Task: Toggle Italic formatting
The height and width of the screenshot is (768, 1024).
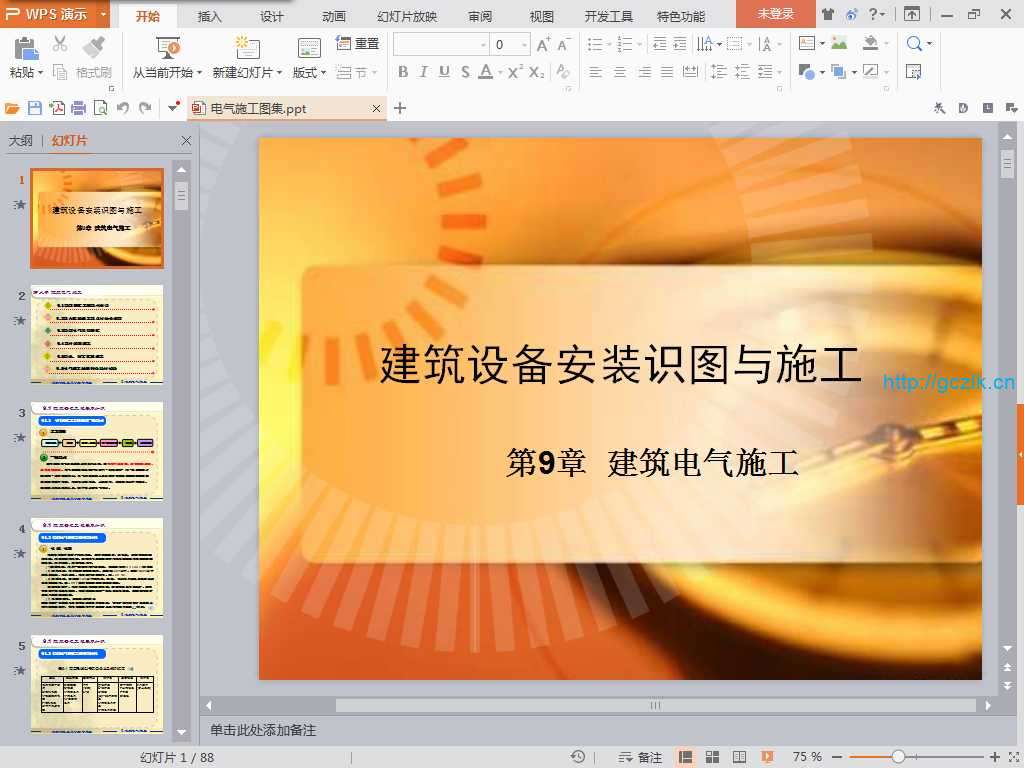Action: click(x=423, y=72)
